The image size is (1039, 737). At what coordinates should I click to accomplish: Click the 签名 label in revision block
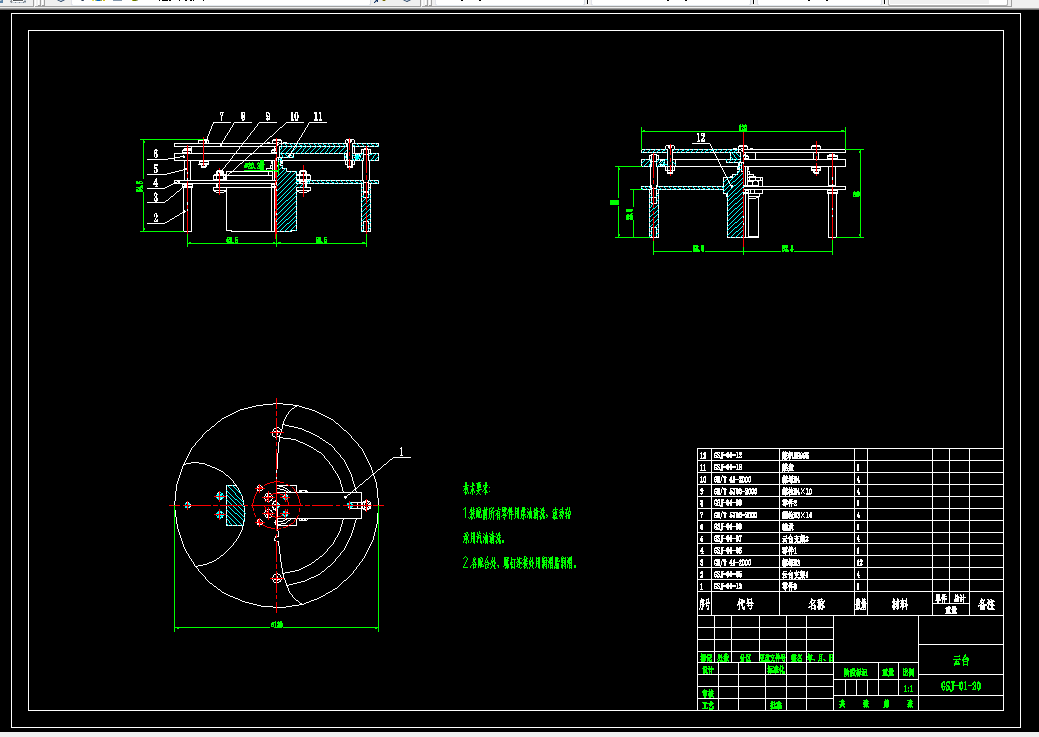tap(796, 658)
